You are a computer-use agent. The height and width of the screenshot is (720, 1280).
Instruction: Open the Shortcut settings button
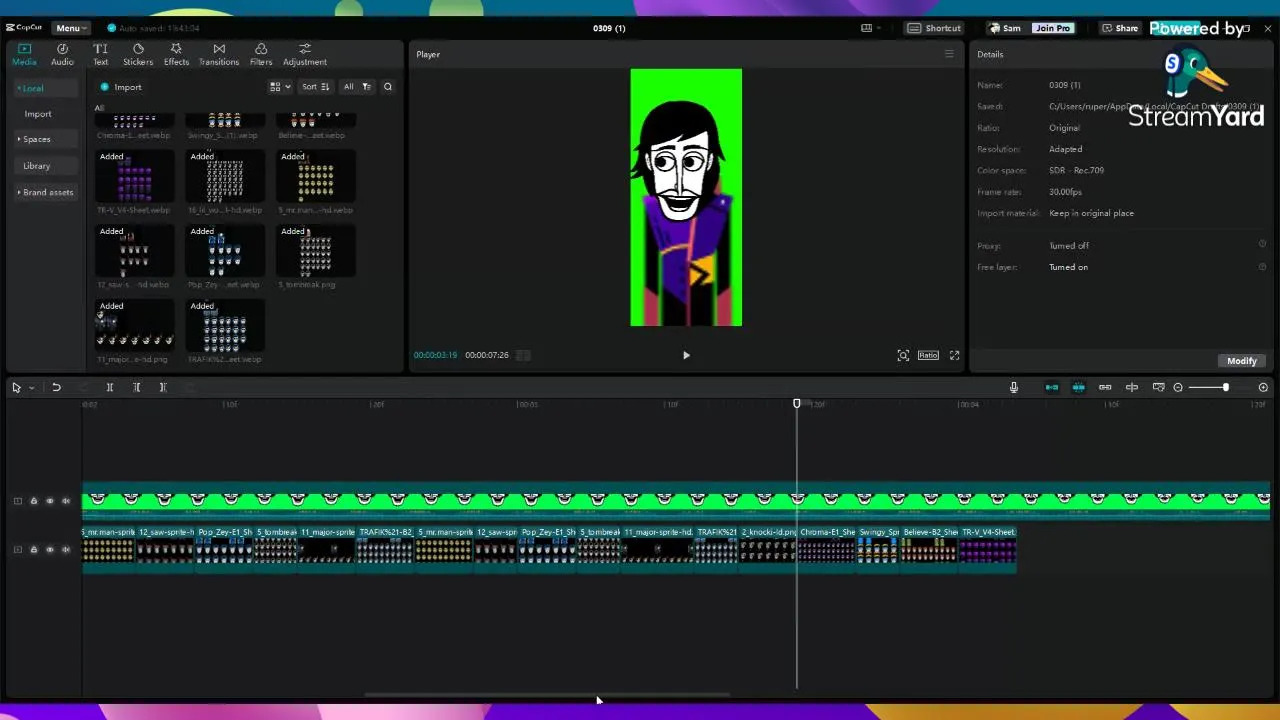(x=934, y=28)
